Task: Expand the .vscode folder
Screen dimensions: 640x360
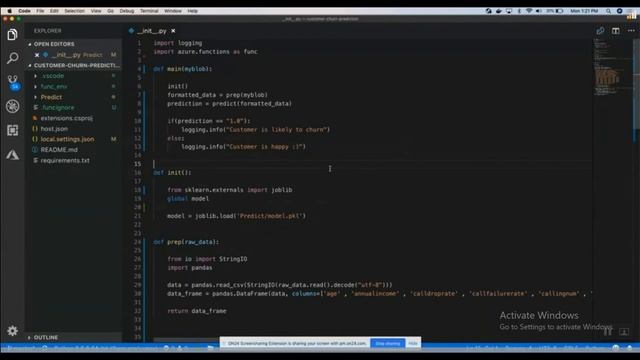Action: pyautogui.click(x=36, y=76)
